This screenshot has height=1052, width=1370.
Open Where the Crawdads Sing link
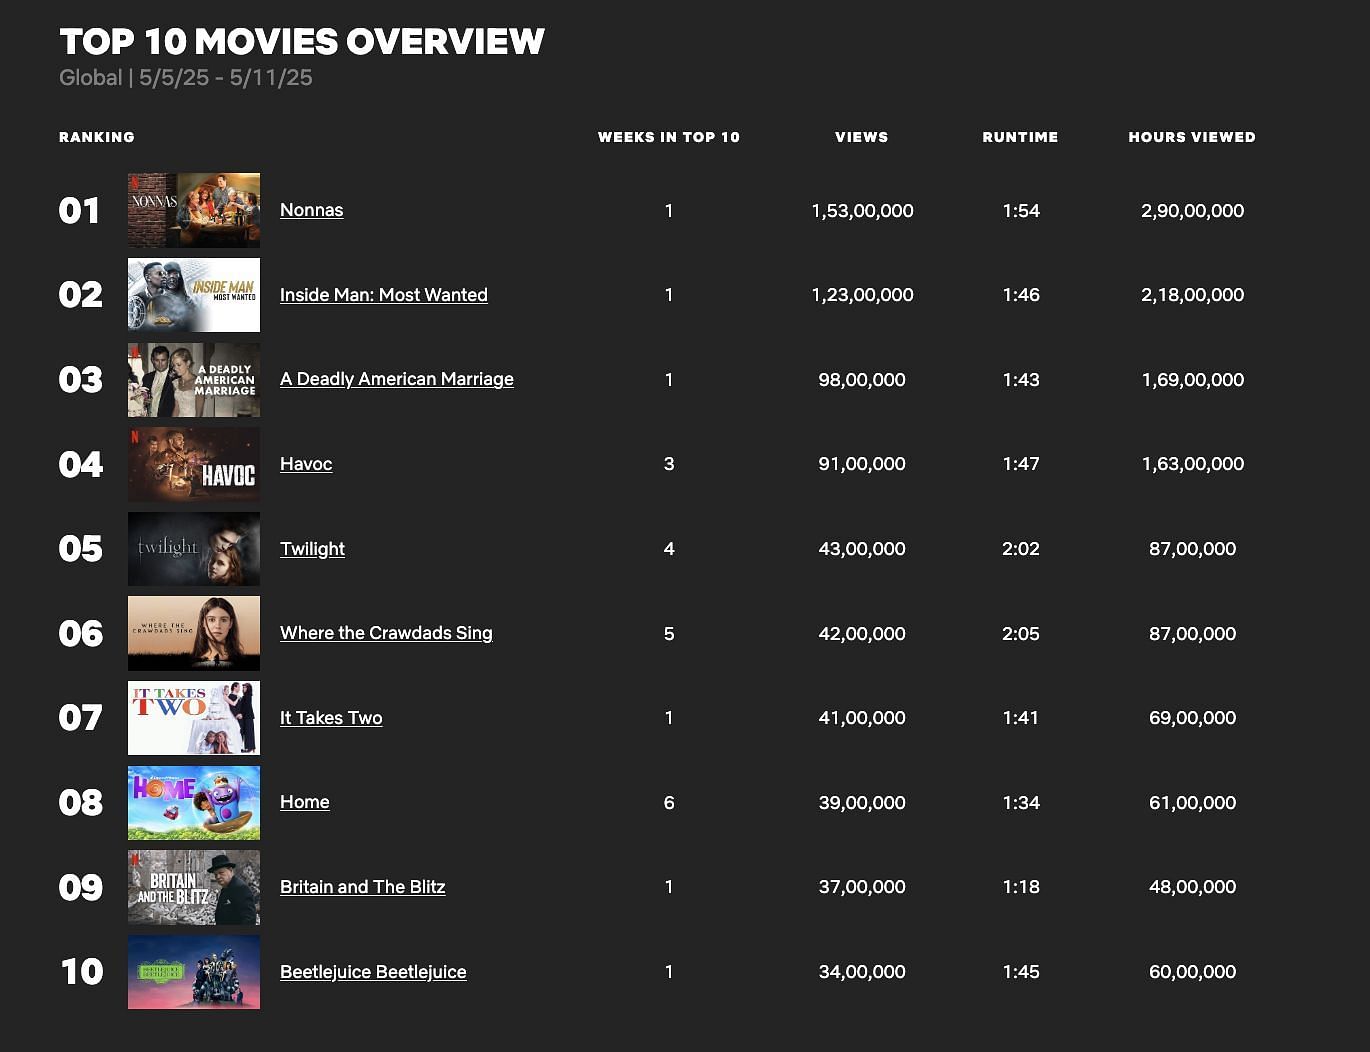tap(386, 633)
